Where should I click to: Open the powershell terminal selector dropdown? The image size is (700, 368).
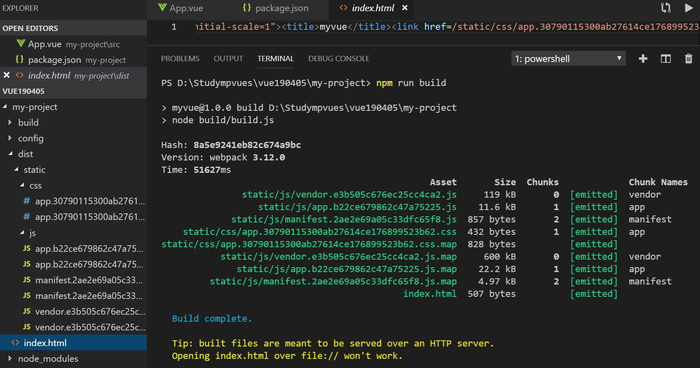(x=568, y=59)
